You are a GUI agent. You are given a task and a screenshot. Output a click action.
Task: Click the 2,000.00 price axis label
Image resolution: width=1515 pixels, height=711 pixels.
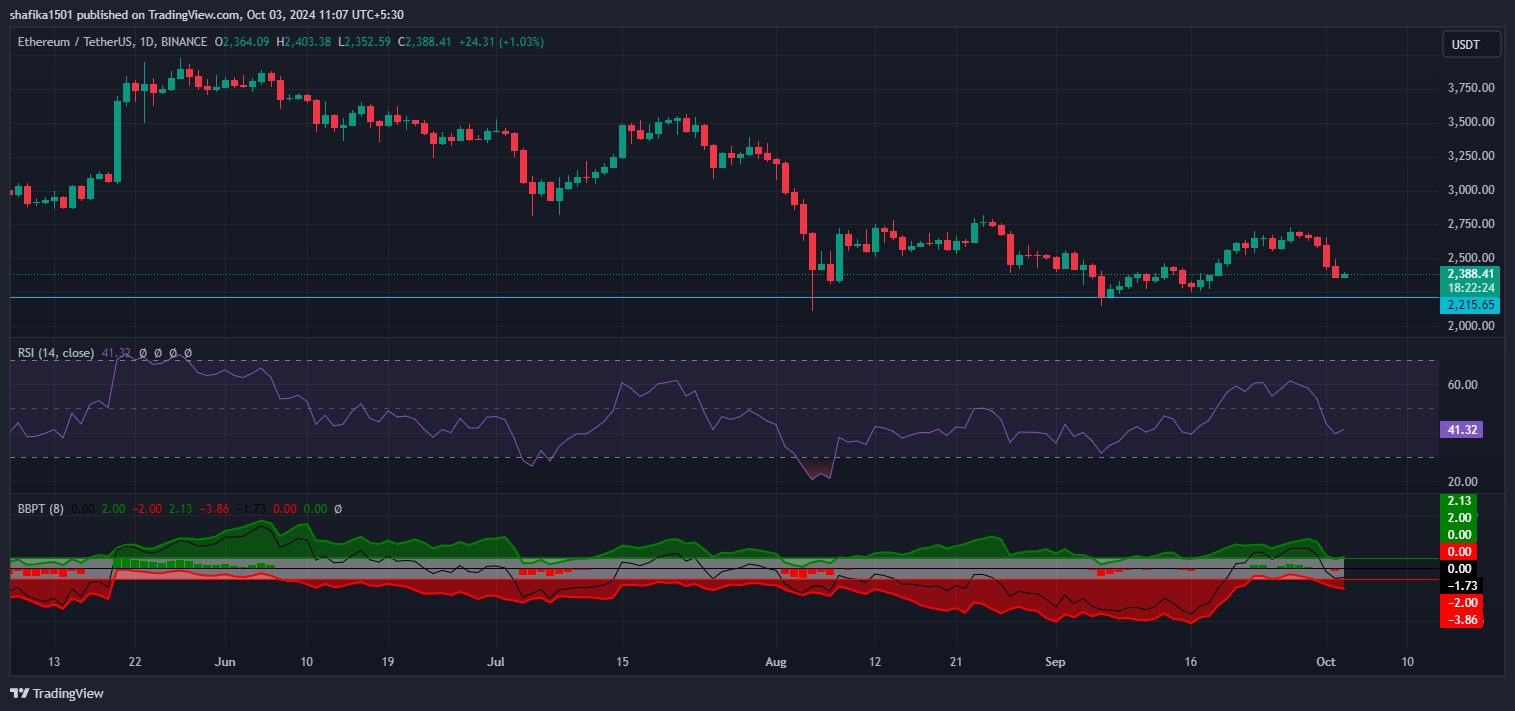[1471, 326]
